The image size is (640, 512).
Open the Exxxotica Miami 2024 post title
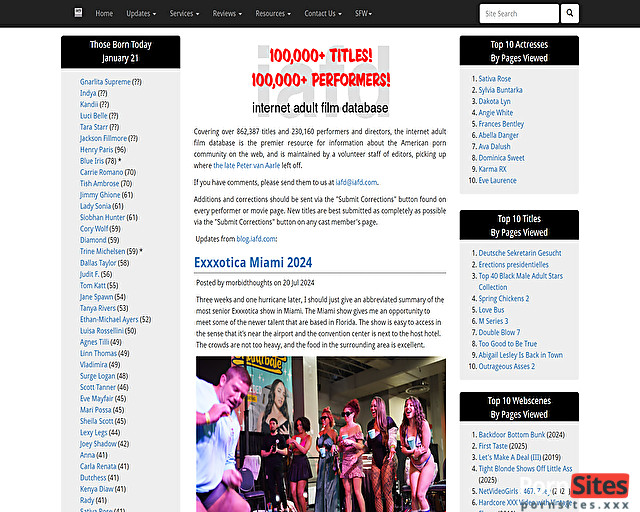tap(253, 262)
